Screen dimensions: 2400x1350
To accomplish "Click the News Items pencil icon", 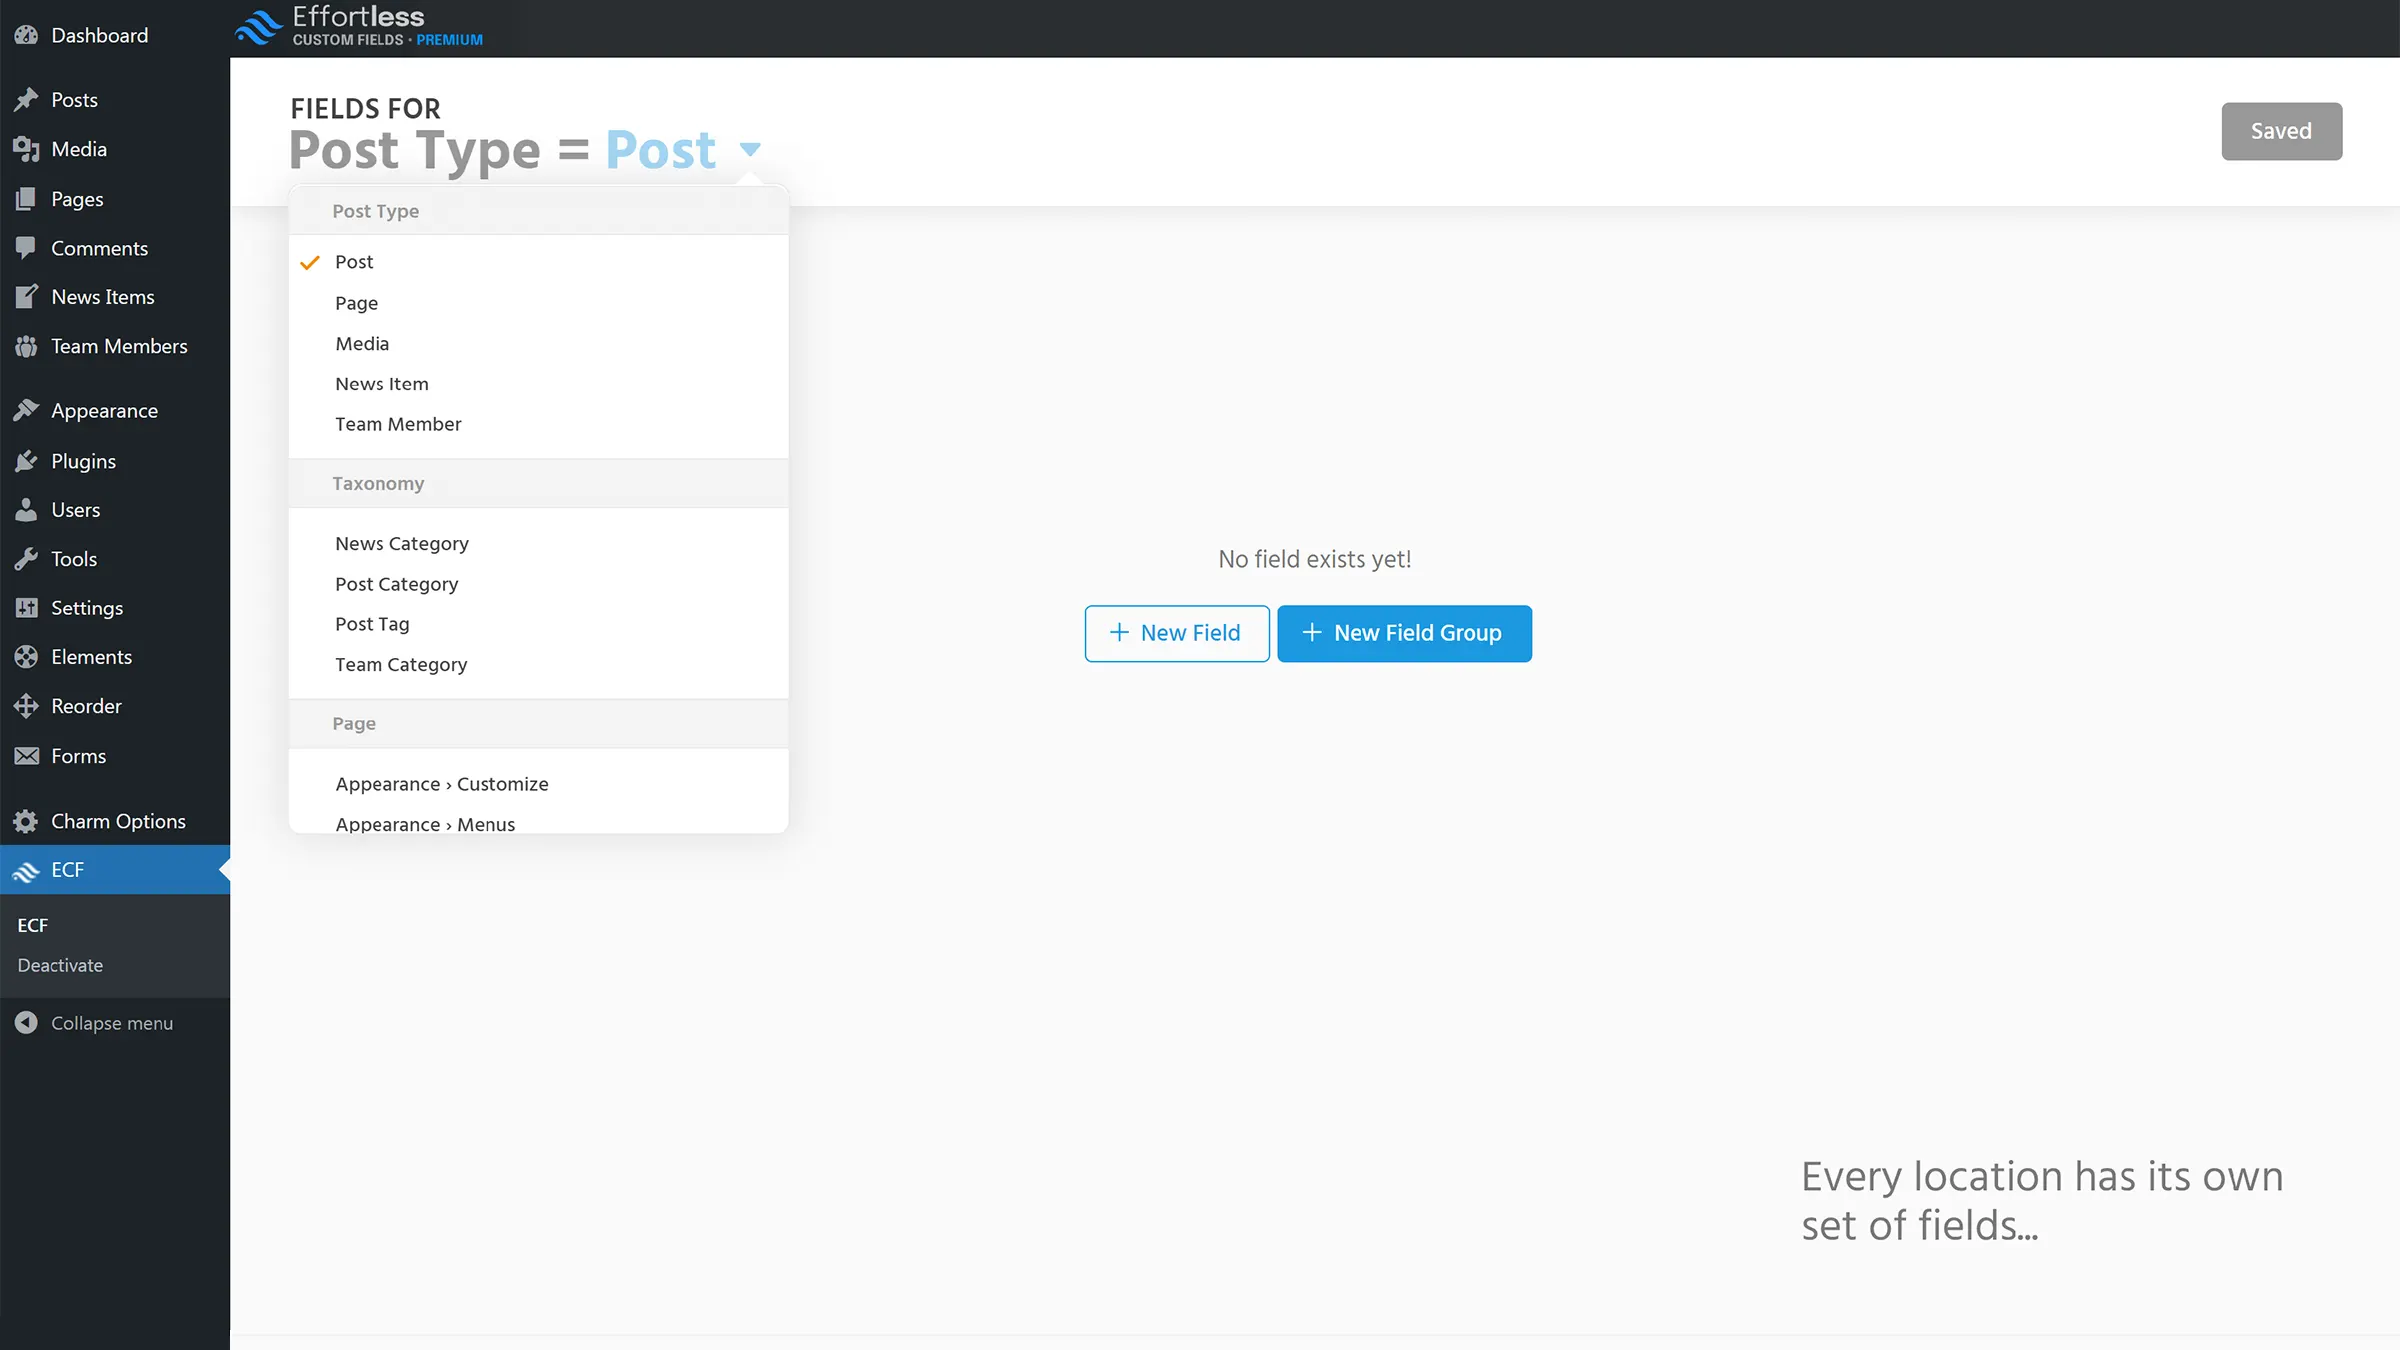I will (27, 296).
